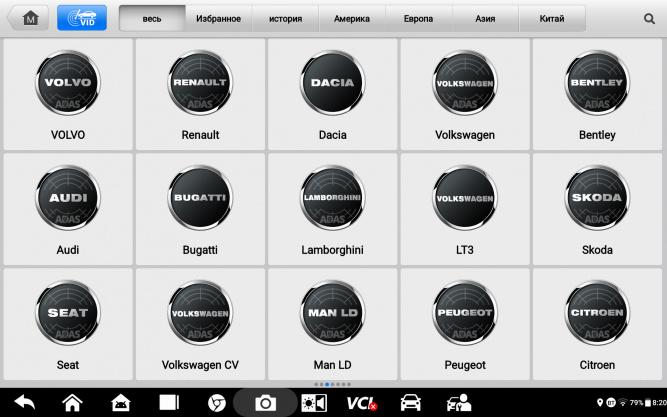The height and width of the screenshot is (417, 667).
Task: Select the Peugeot ADAS brand icon
Action: pos(465,313)
